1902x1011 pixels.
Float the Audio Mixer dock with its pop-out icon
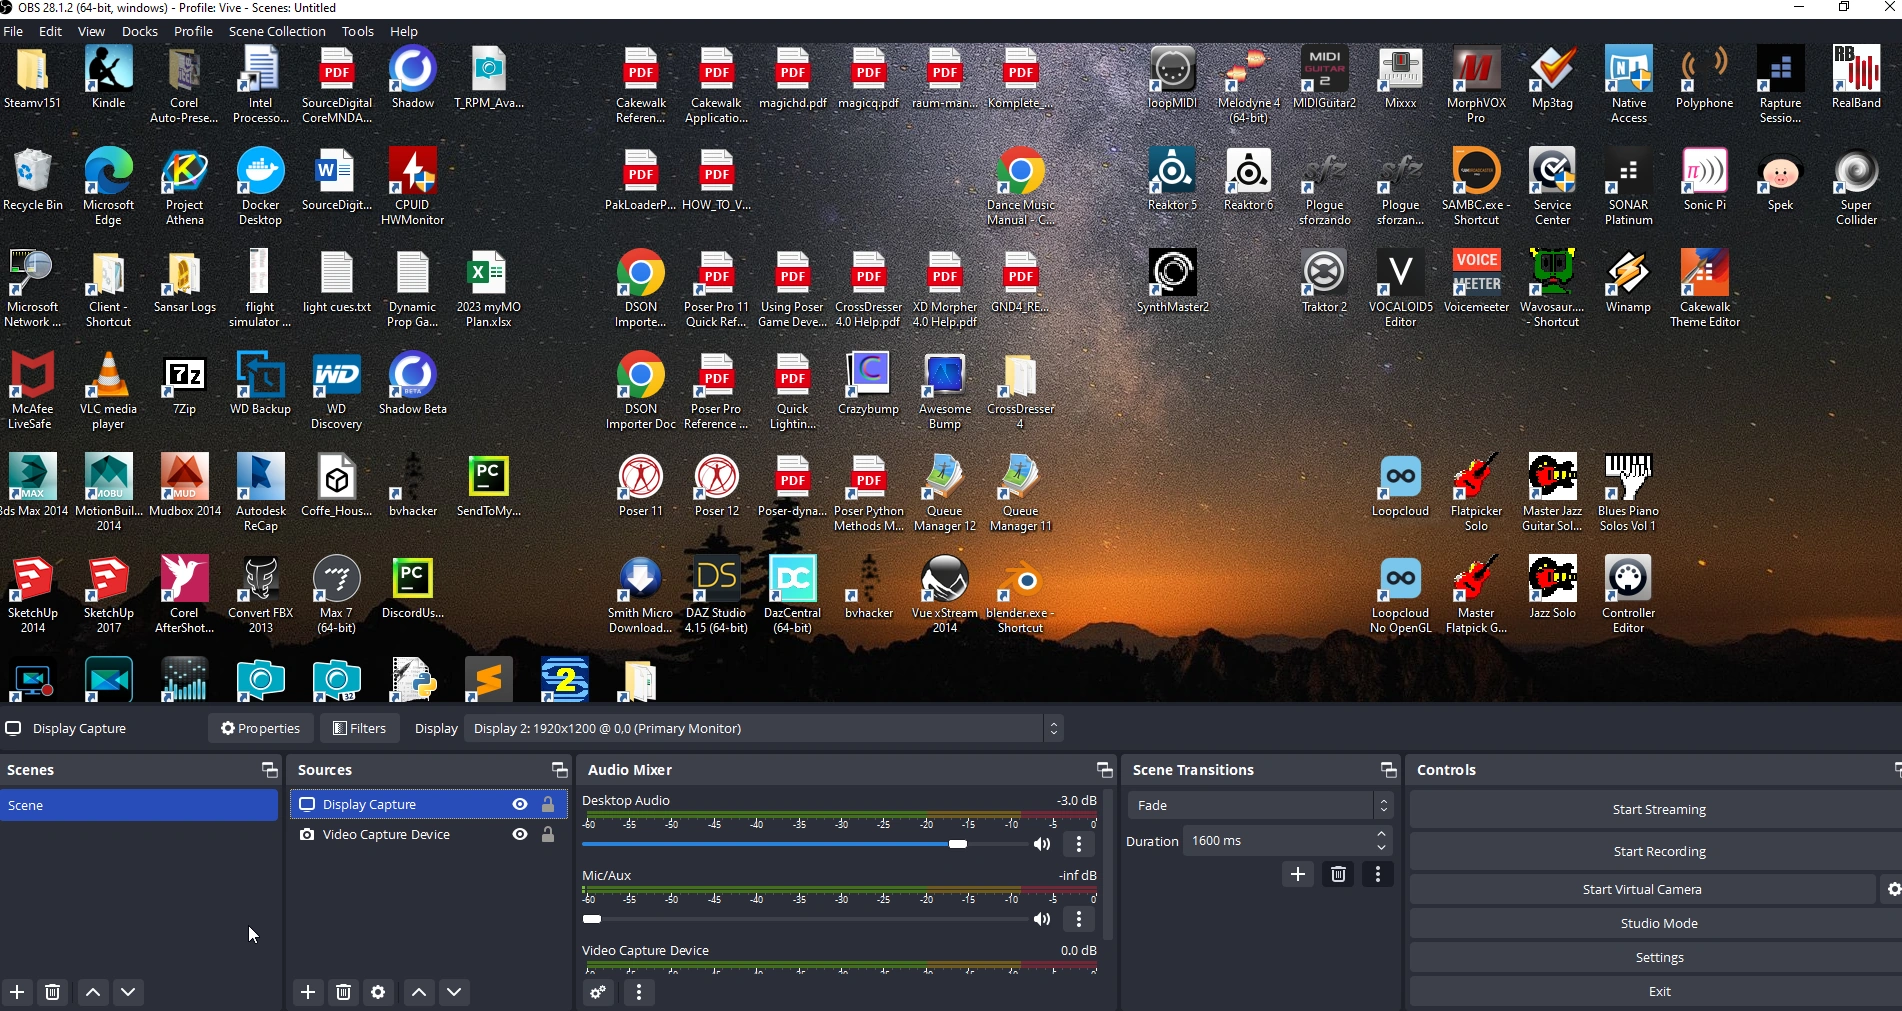(1104, 770)
